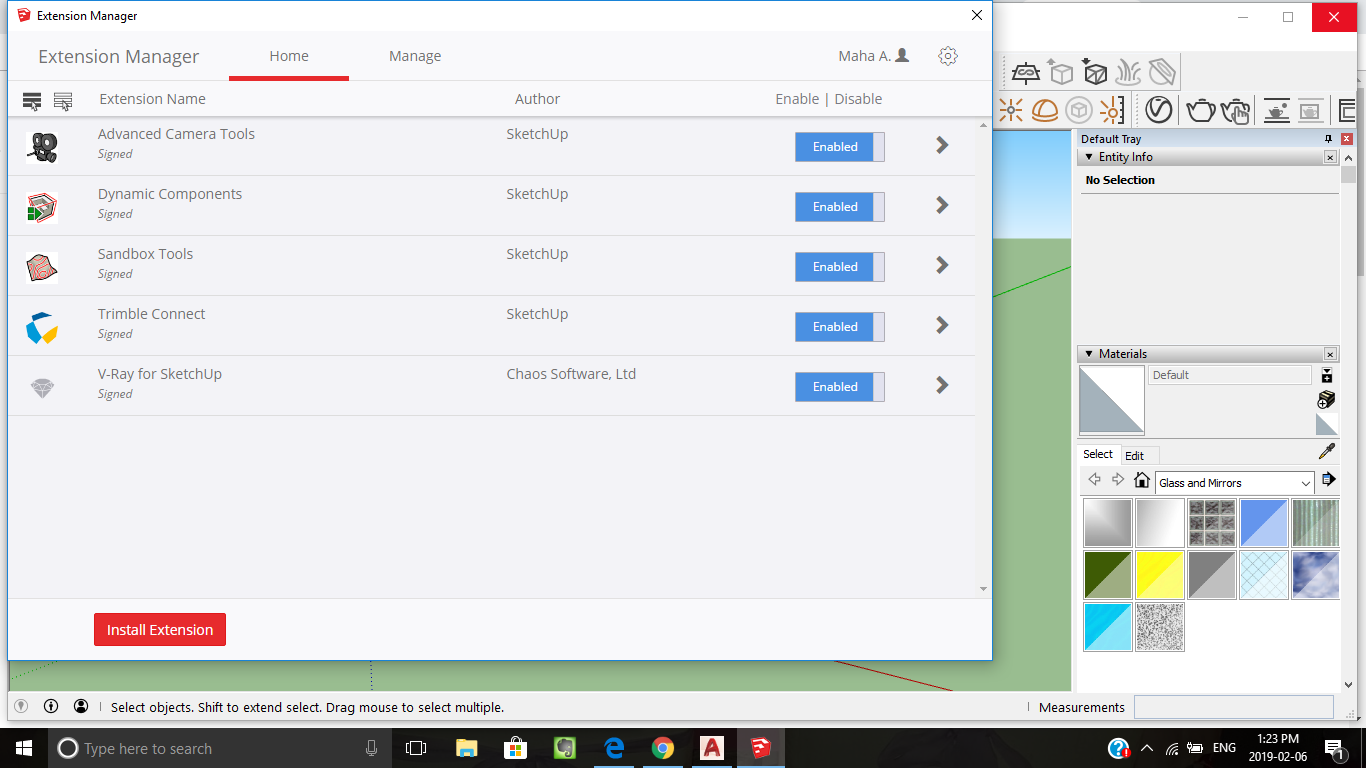Toggle Trimble Connect Enabled switch
1366x768 pixels.
[x=840, y=327]
